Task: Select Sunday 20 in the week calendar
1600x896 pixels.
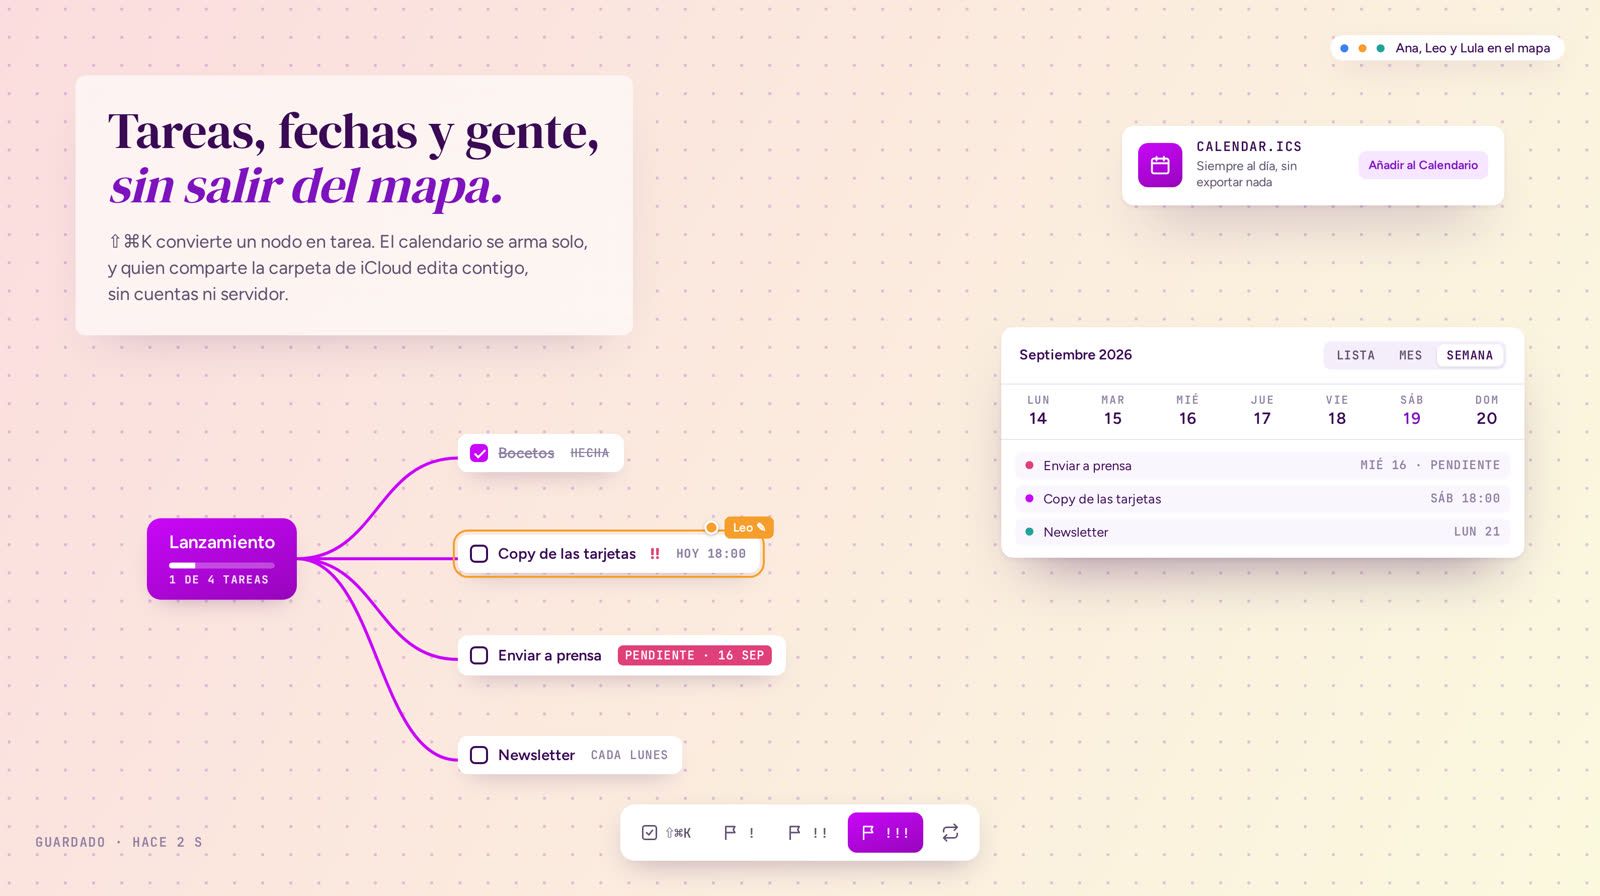Action: tap(1486, 410)
